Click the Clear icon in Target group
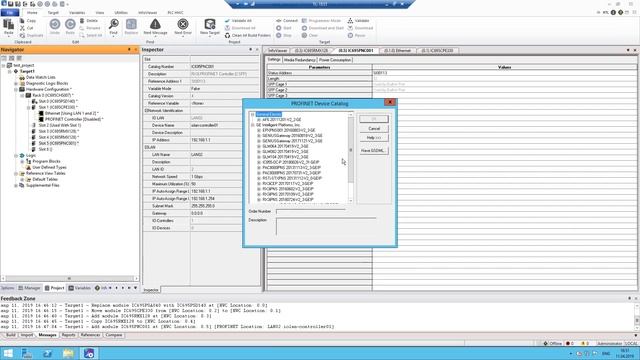Viewport: 640px width, 360px height. (x=304, y=36)
